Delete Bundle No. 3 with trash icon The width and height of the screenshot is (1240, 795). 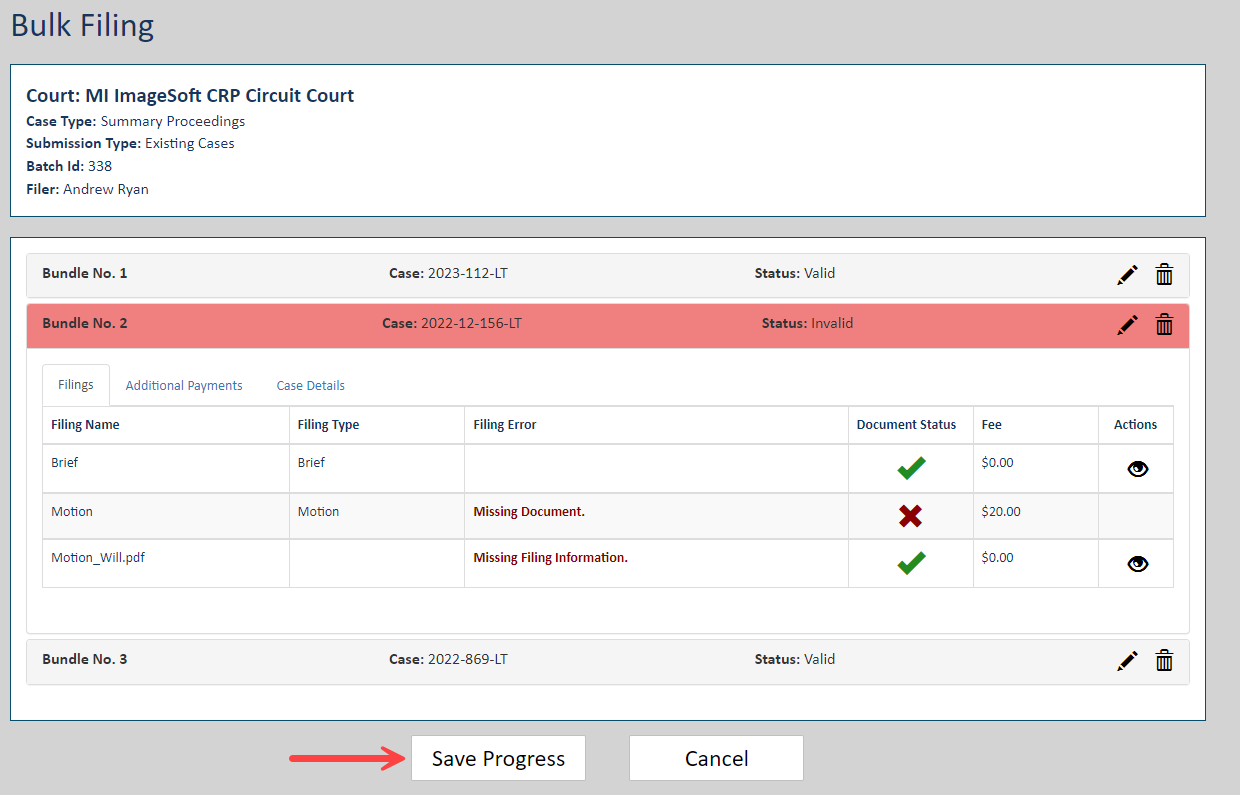(x=1164, y=661)
